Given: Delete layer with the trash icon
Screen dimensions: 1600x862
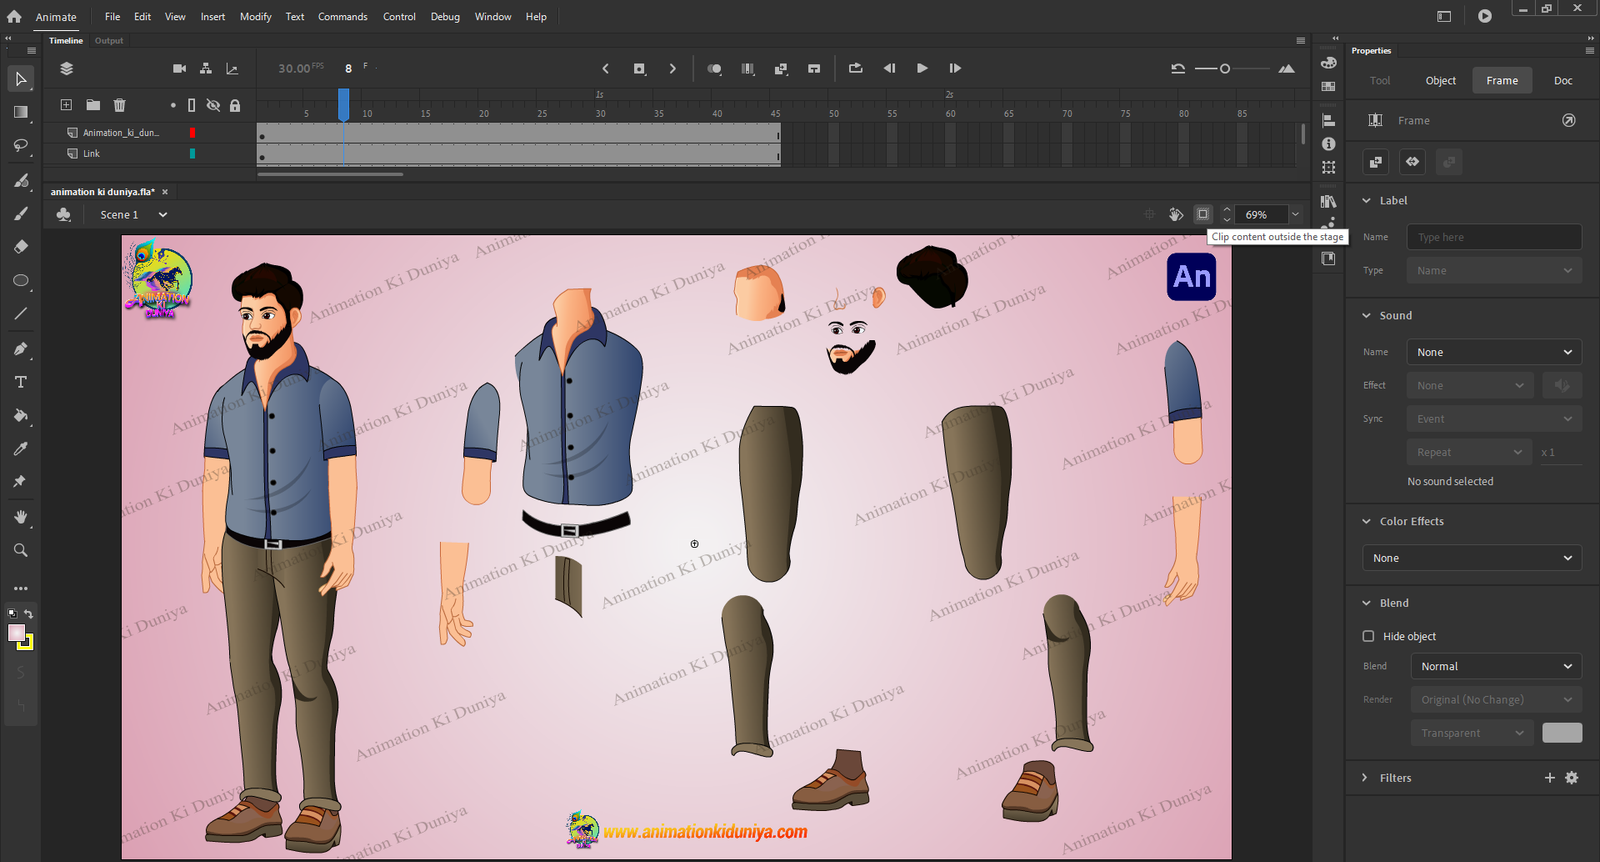Looking at the screenshot, I should coord(119,105).
